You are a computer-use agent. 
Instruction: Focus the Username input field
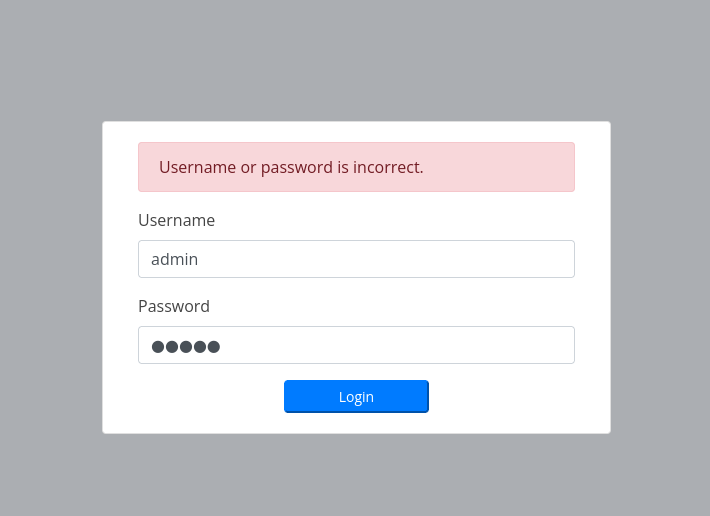coord(356,259)
